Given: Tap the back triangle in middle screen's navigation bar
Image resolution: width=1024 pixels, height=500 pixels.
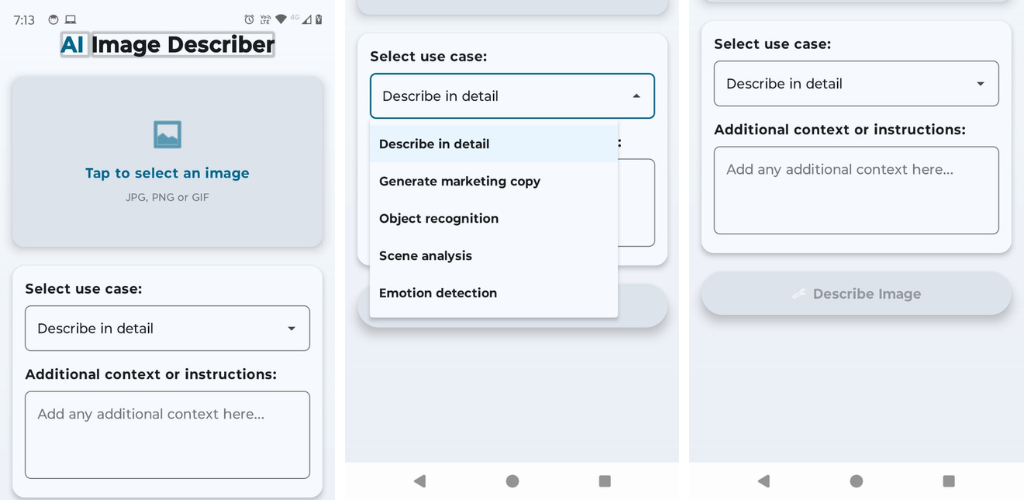Looking at the screenshot, I should pyautogui.click(x=420, y=481).
